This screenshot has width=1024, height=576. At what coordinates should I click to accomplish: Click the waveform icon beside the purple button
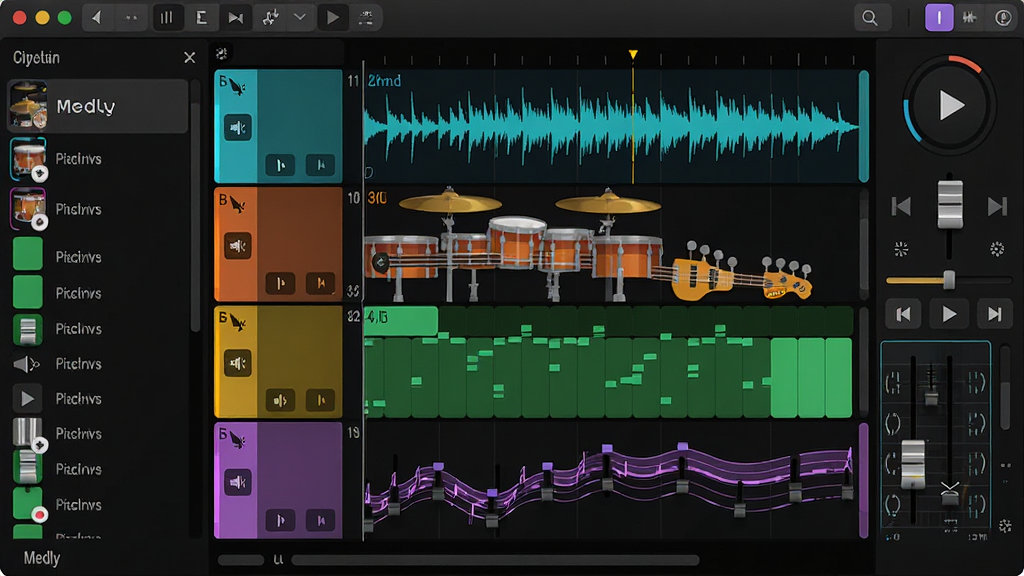point(970,18)
